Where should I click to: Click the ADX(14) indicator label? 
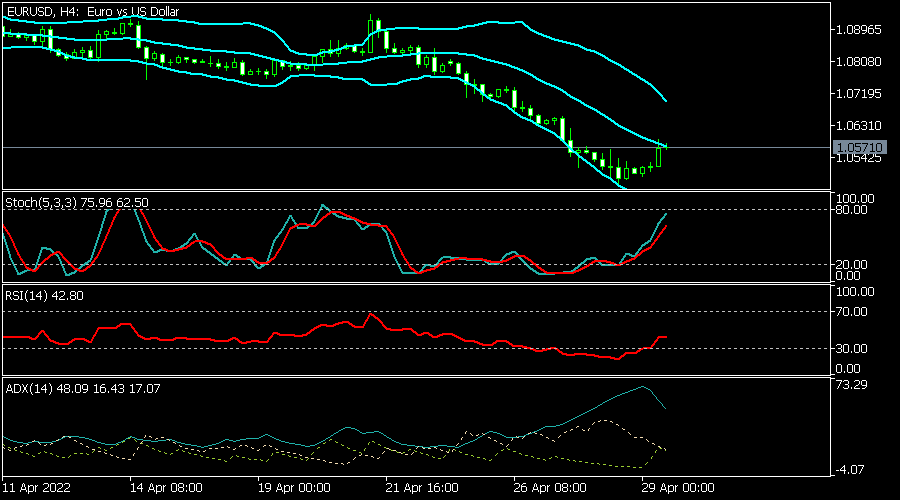point(83,389)
